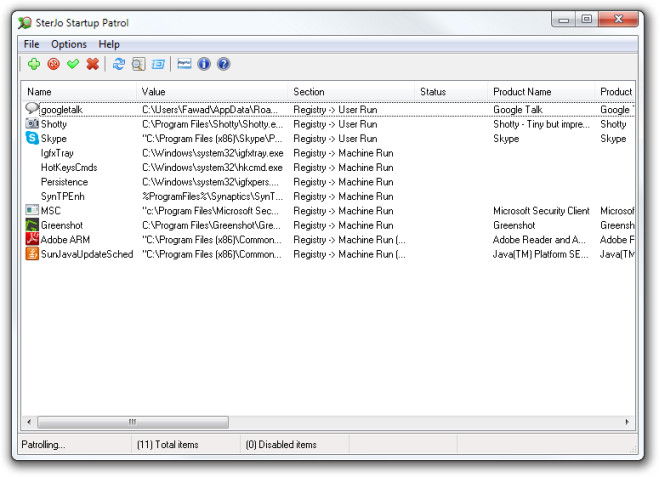Click the scrollbar left arrow
Image resolution: width=660 pixels, height=477 pixels.
[29, 422]
